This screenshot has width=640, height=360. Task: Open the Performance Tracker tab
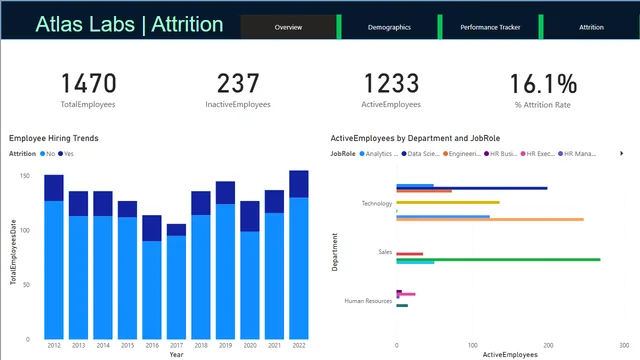pos(490,27)
